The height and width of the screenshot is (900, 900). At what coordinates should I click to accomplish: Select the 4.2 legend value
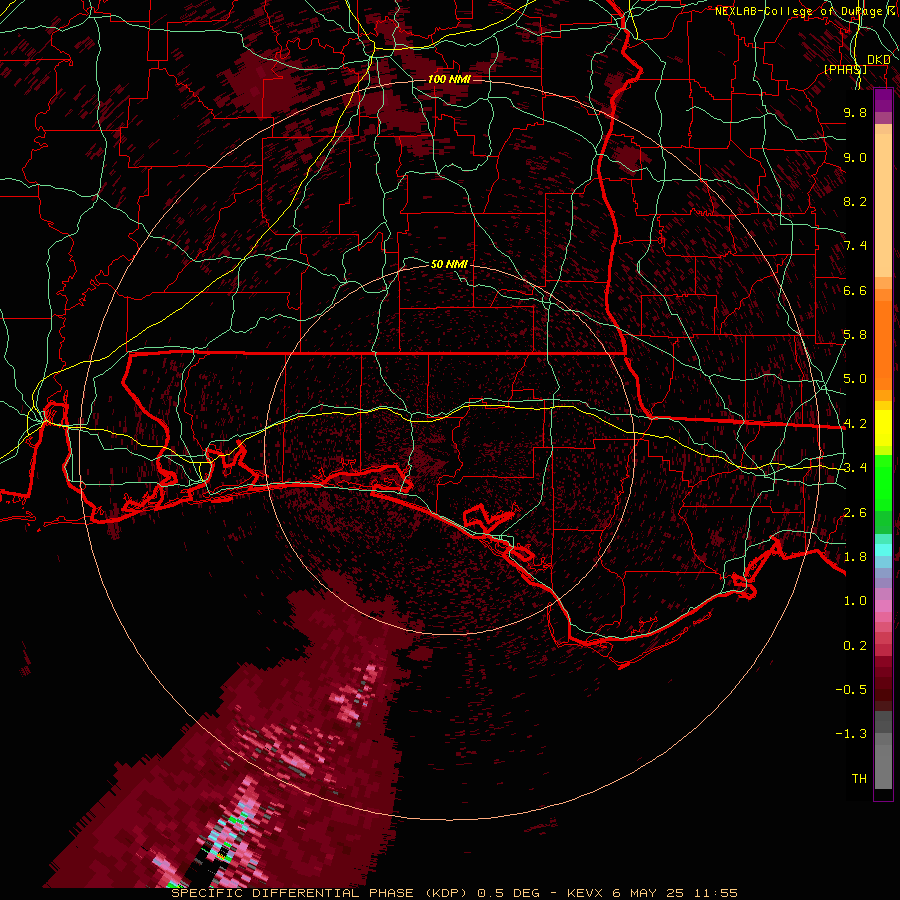point(855,424)
